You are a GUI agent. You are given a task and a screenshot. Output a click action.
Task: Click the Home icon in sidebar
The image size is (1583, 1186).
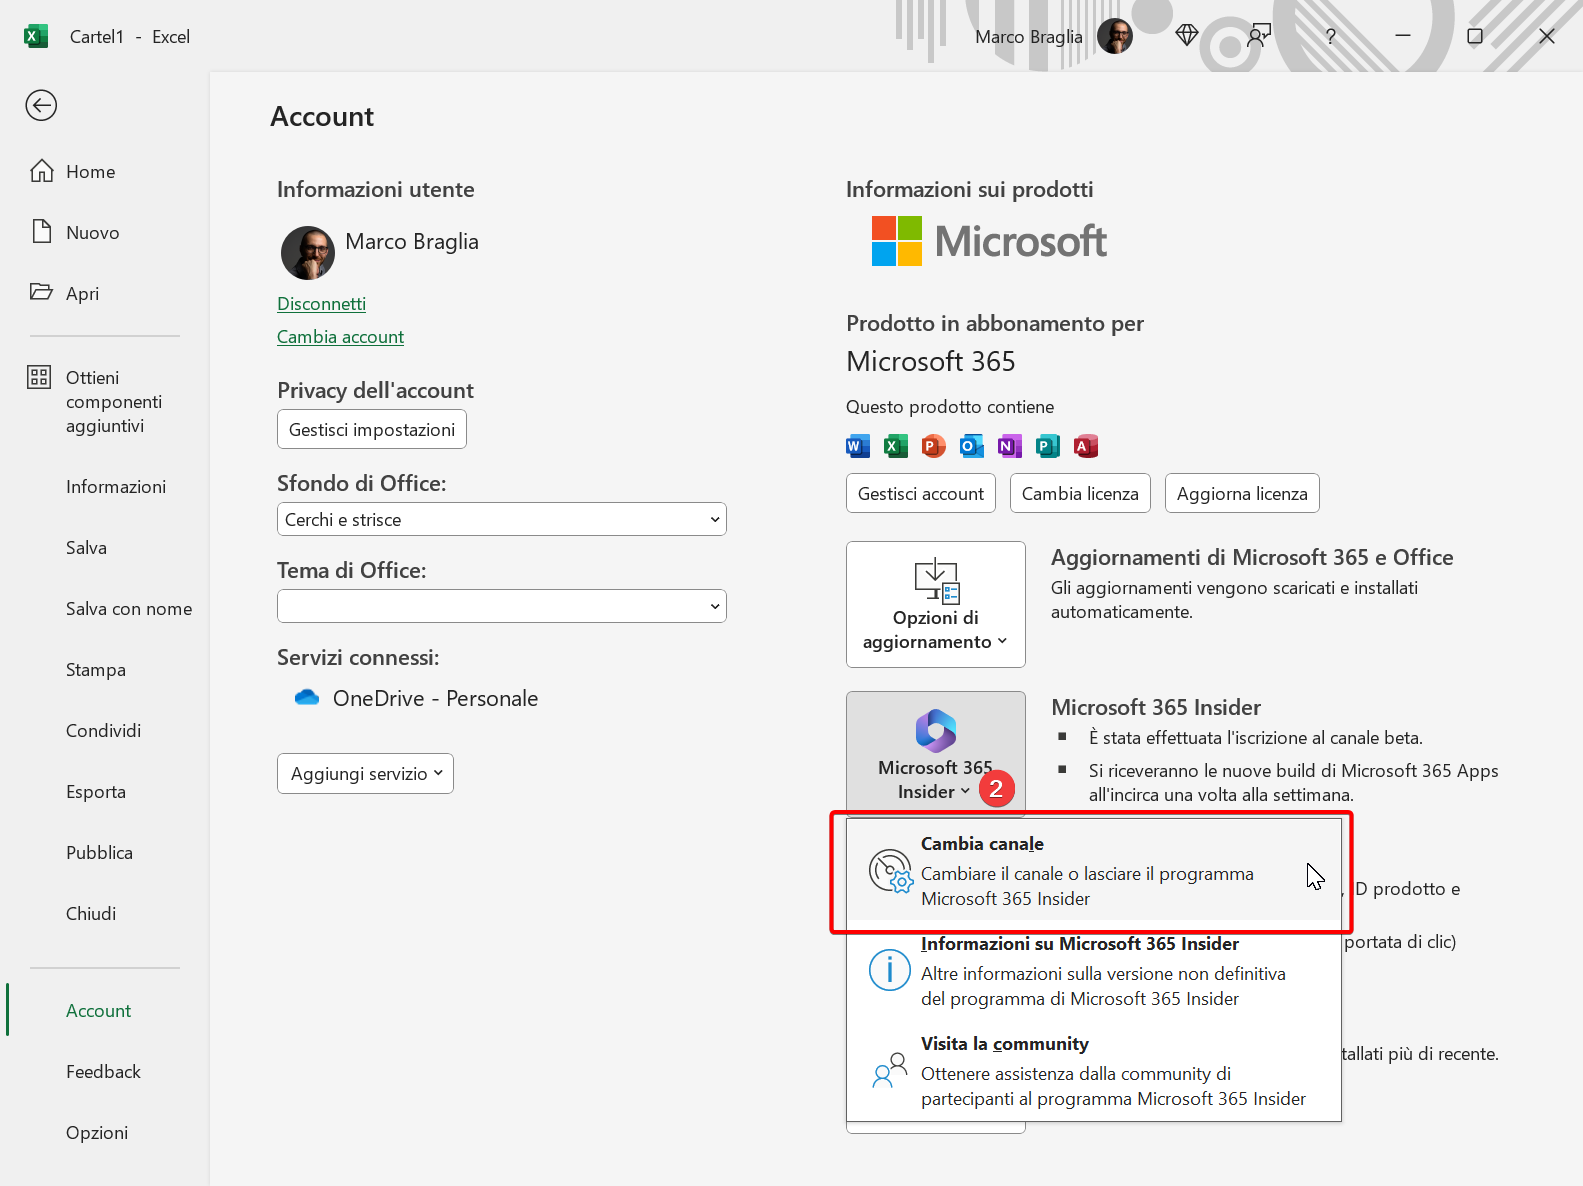[x=41, y=171]
